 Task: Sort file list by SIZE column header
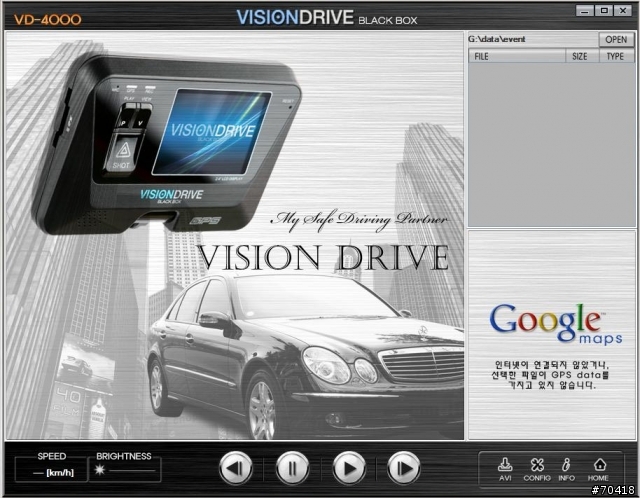point(582,56)
